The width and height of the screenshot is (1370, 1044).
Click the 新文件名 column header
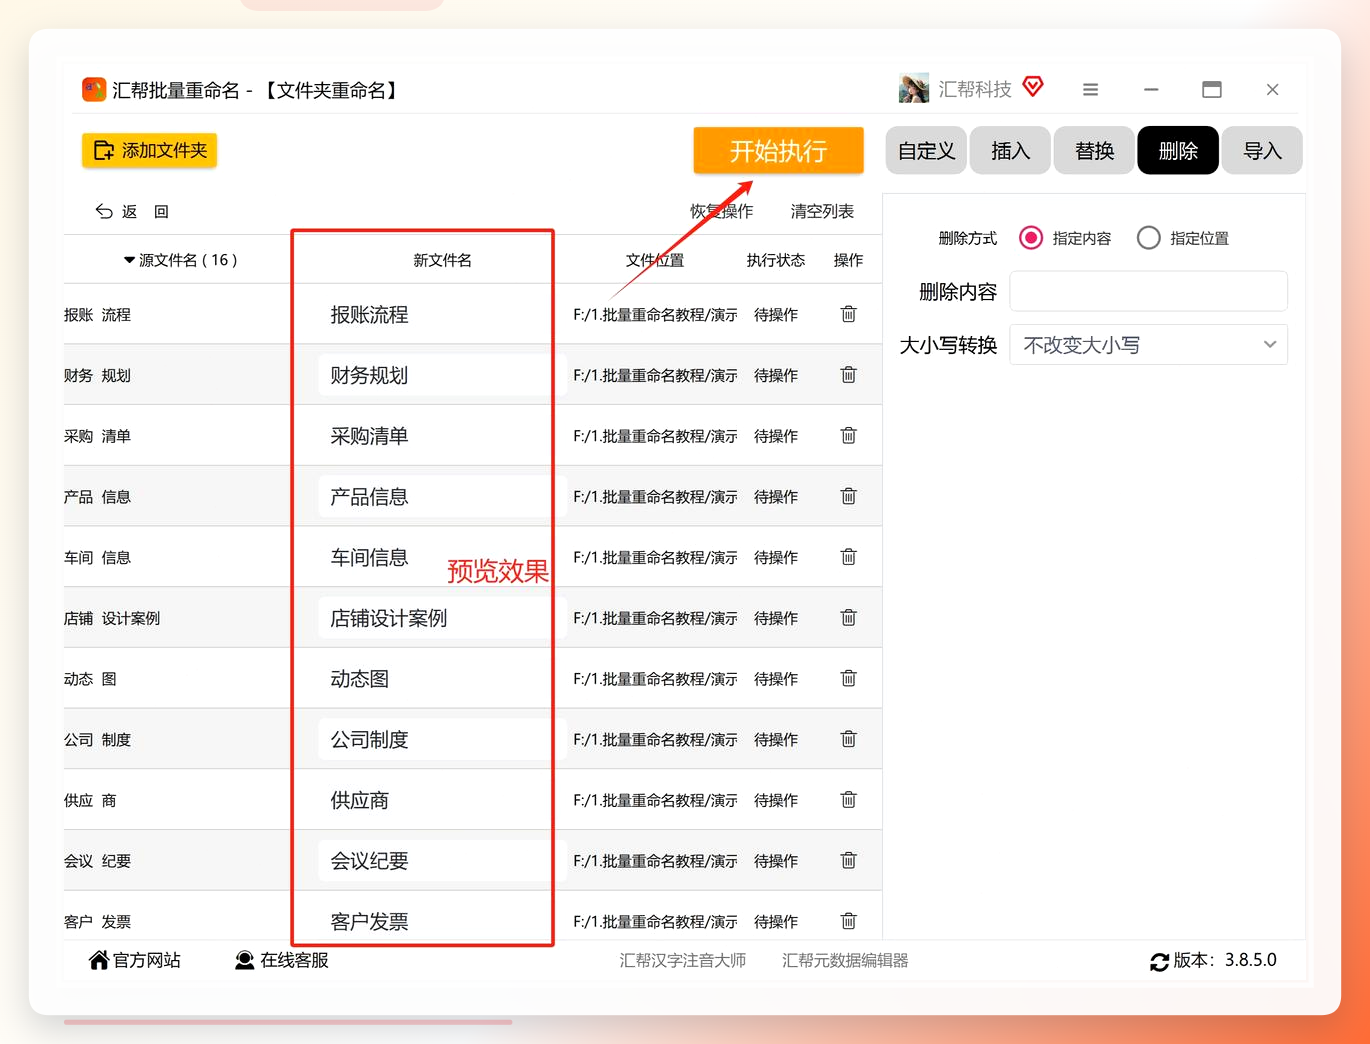point(442,260)
